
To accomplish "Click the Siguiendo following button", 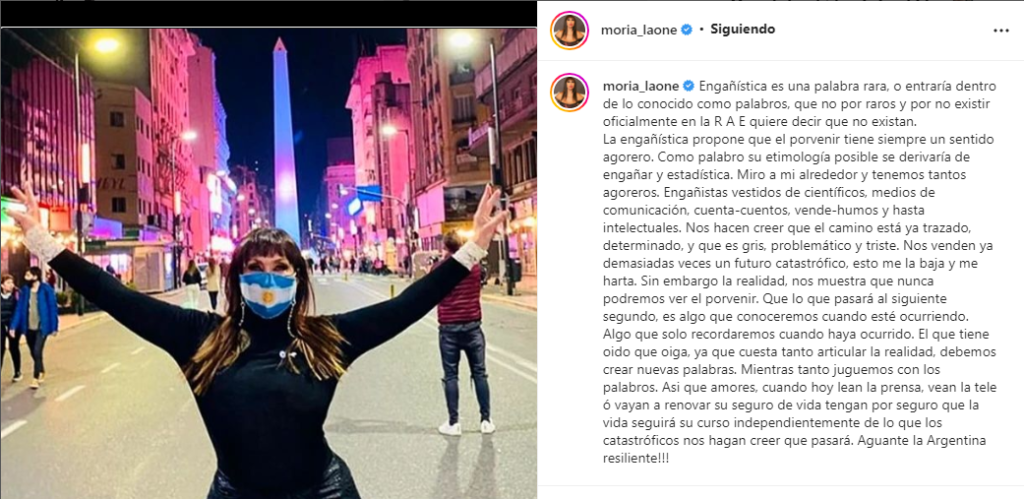I will (x=743, y=29).
